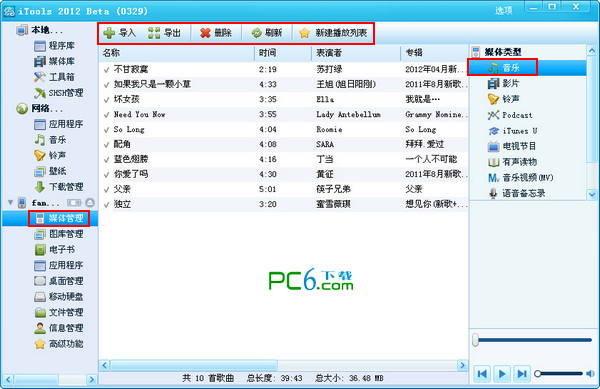Screen dimensions: 600x389
Task: Open 桌面管理 under the device
Action: 59,281
